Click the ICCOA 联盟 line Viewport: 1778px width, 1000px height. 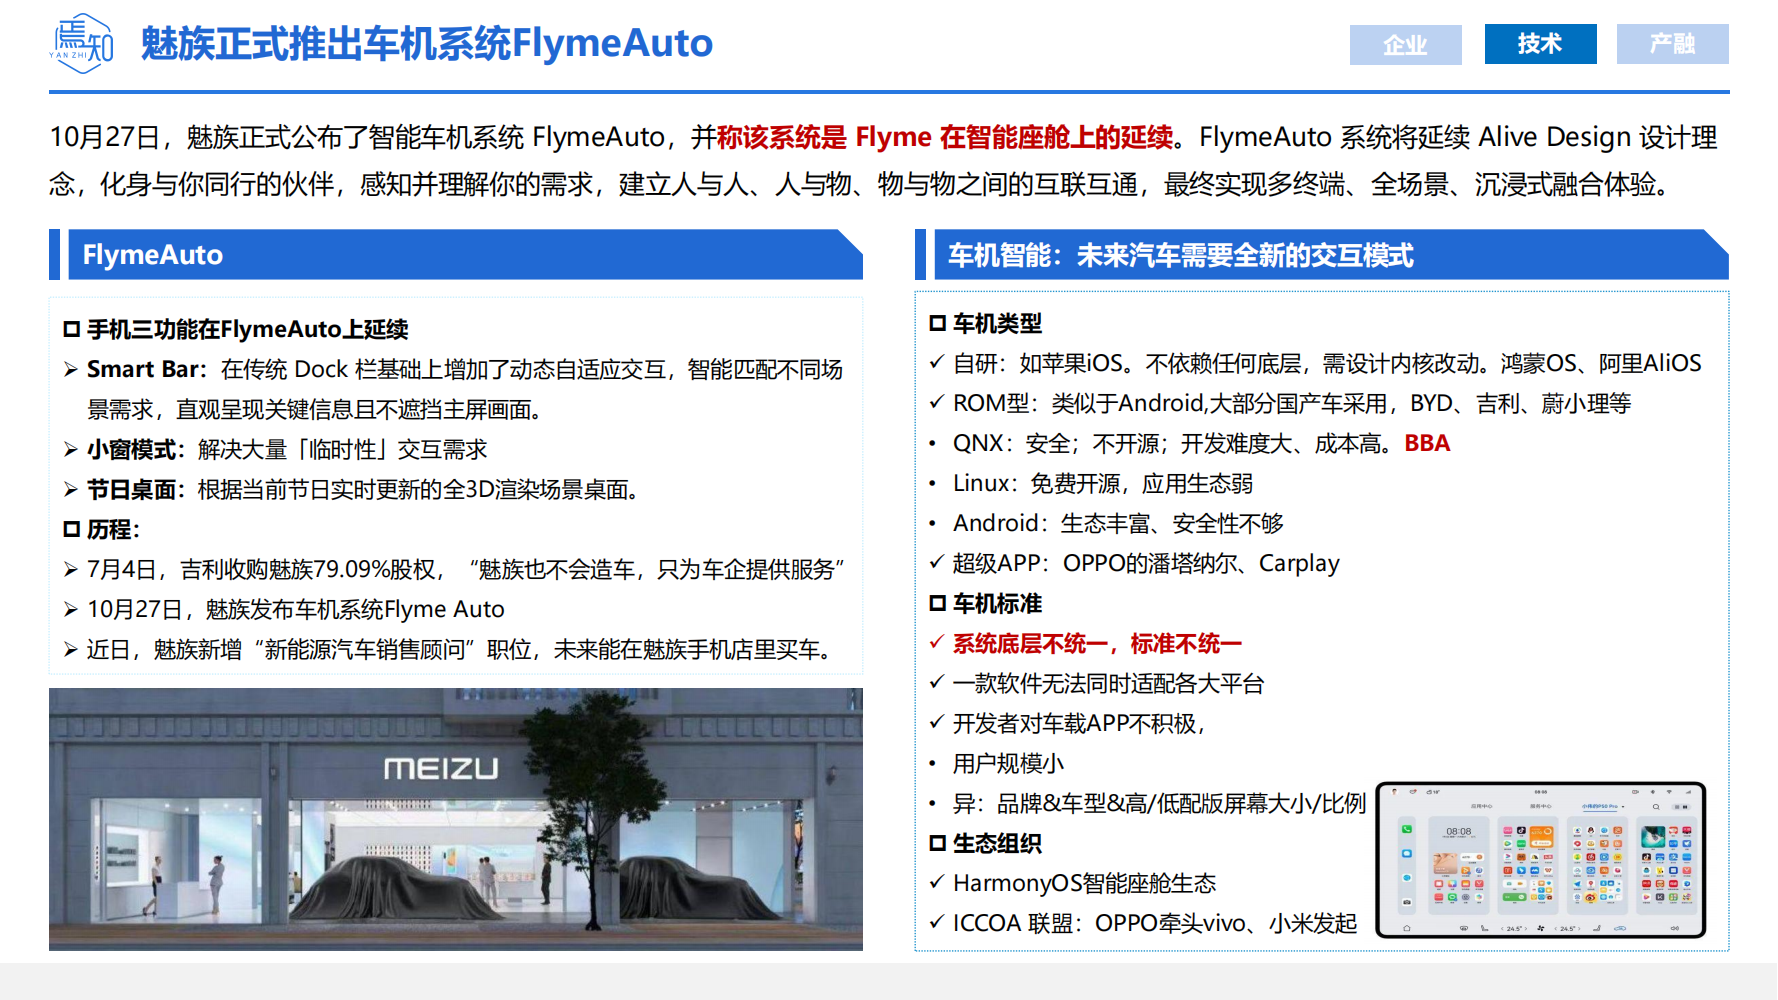pos(1143,924)
